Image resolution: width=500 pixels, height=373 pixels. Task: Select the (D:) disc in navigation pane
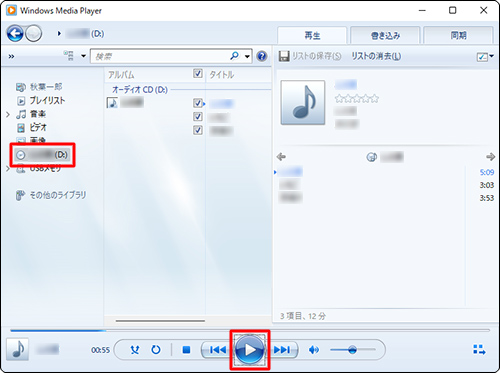(42, 155)
